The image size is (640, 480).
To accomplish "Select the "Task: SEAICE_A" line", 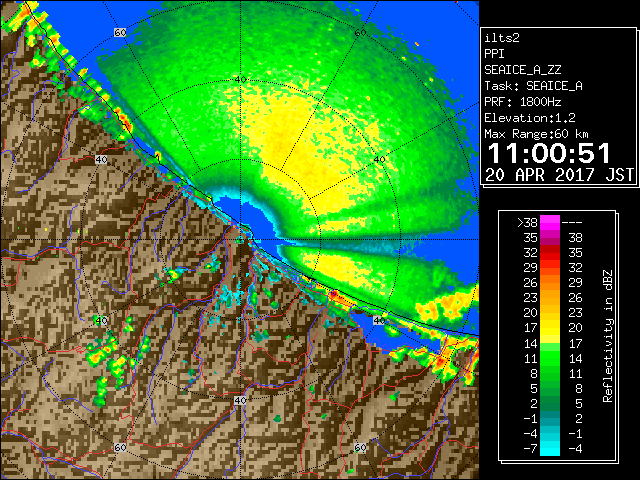I will (x=533, y=86).
